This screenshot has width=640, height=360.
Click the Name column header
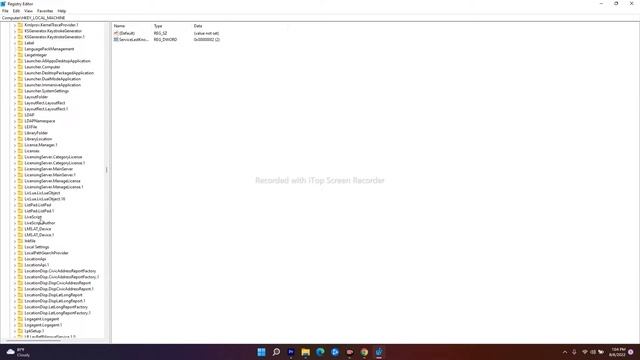(x=119, y=26)
